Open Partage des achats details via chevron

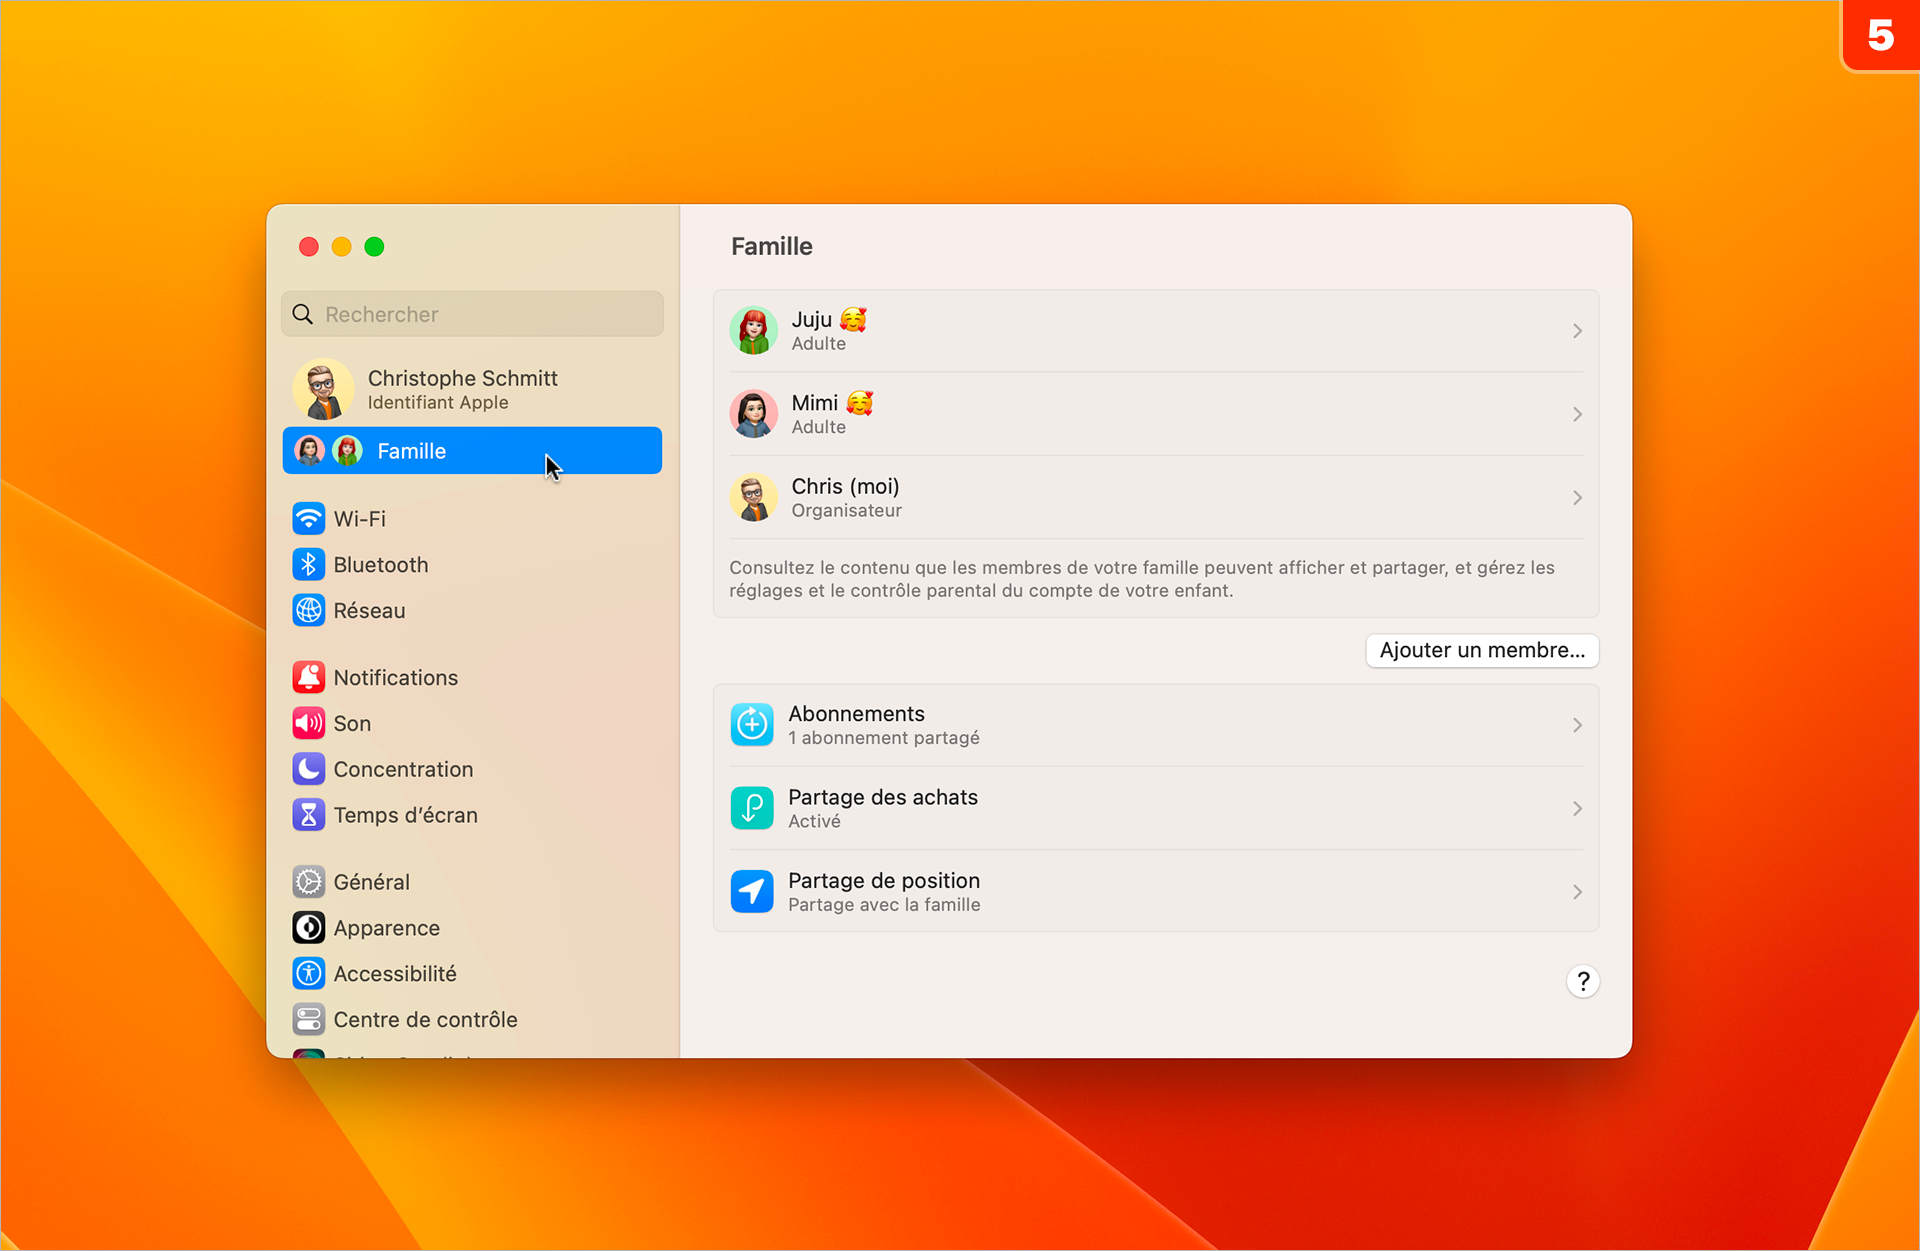coord(1577,808)
